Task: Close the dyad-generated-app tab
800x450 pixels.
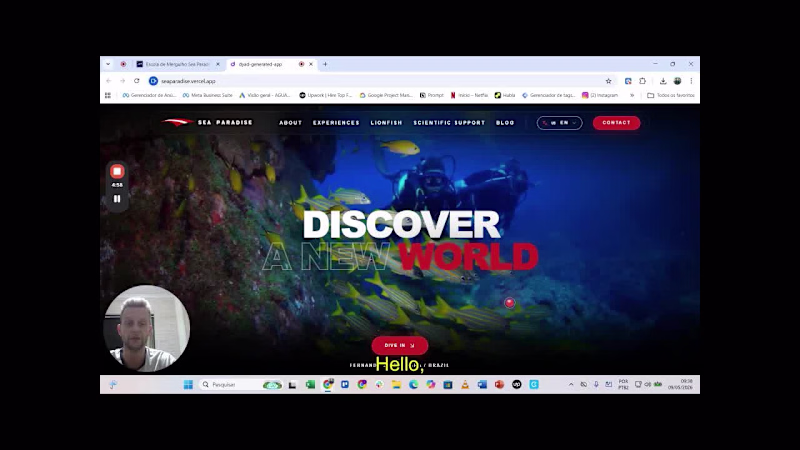Action: [x=311, y=64]
